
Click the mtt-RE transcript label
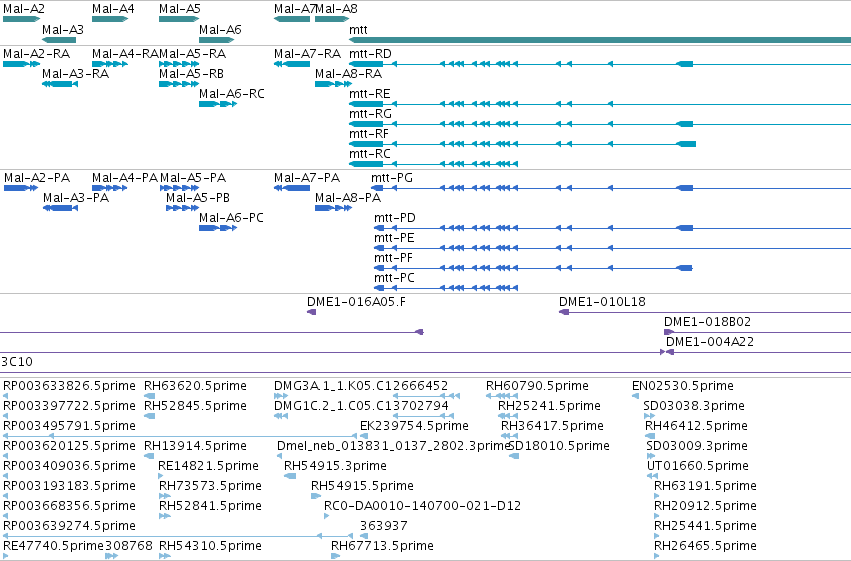[370, 94]
